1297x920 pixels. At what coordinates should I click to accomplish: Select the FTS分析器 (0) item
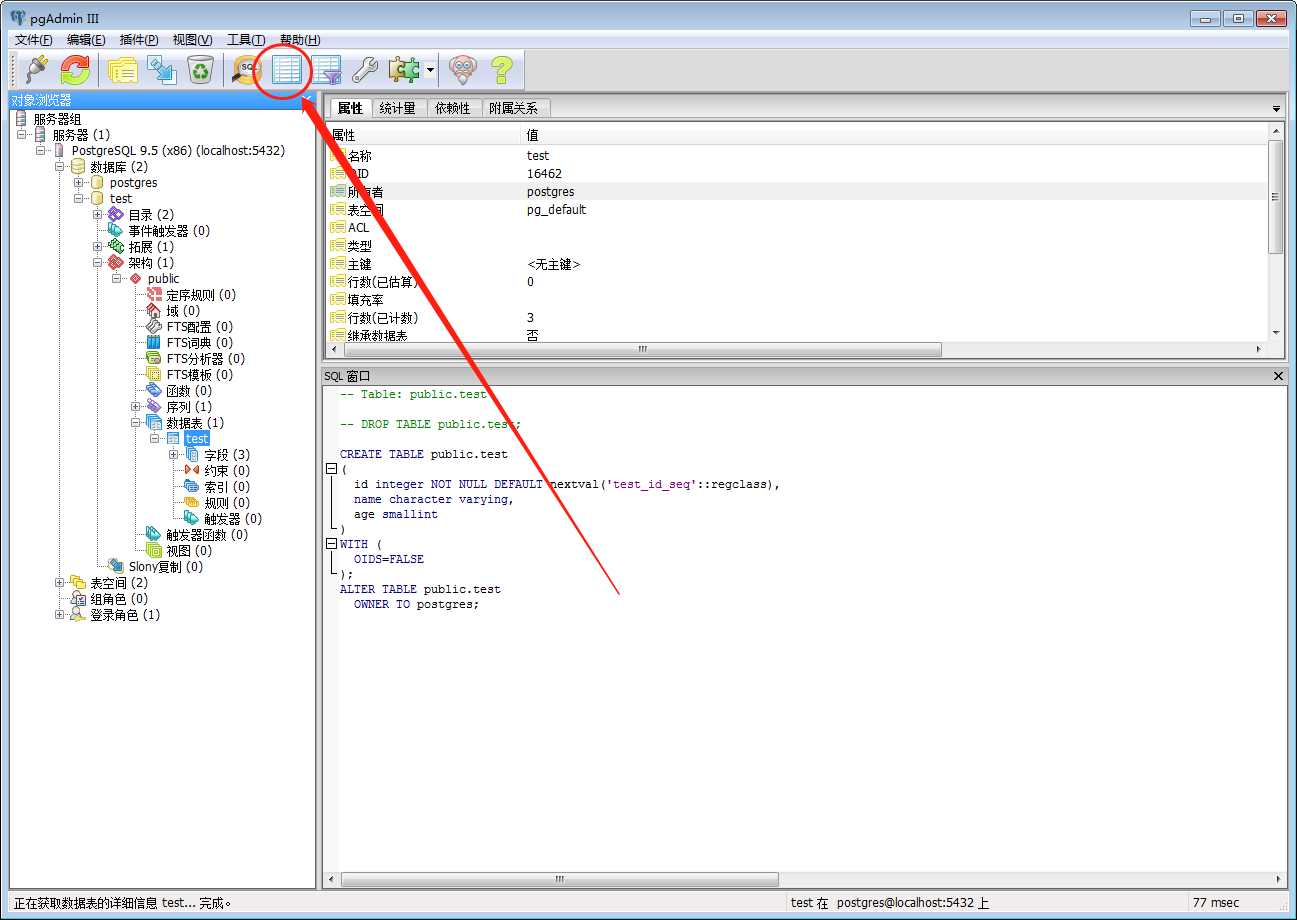pos(205,359)
